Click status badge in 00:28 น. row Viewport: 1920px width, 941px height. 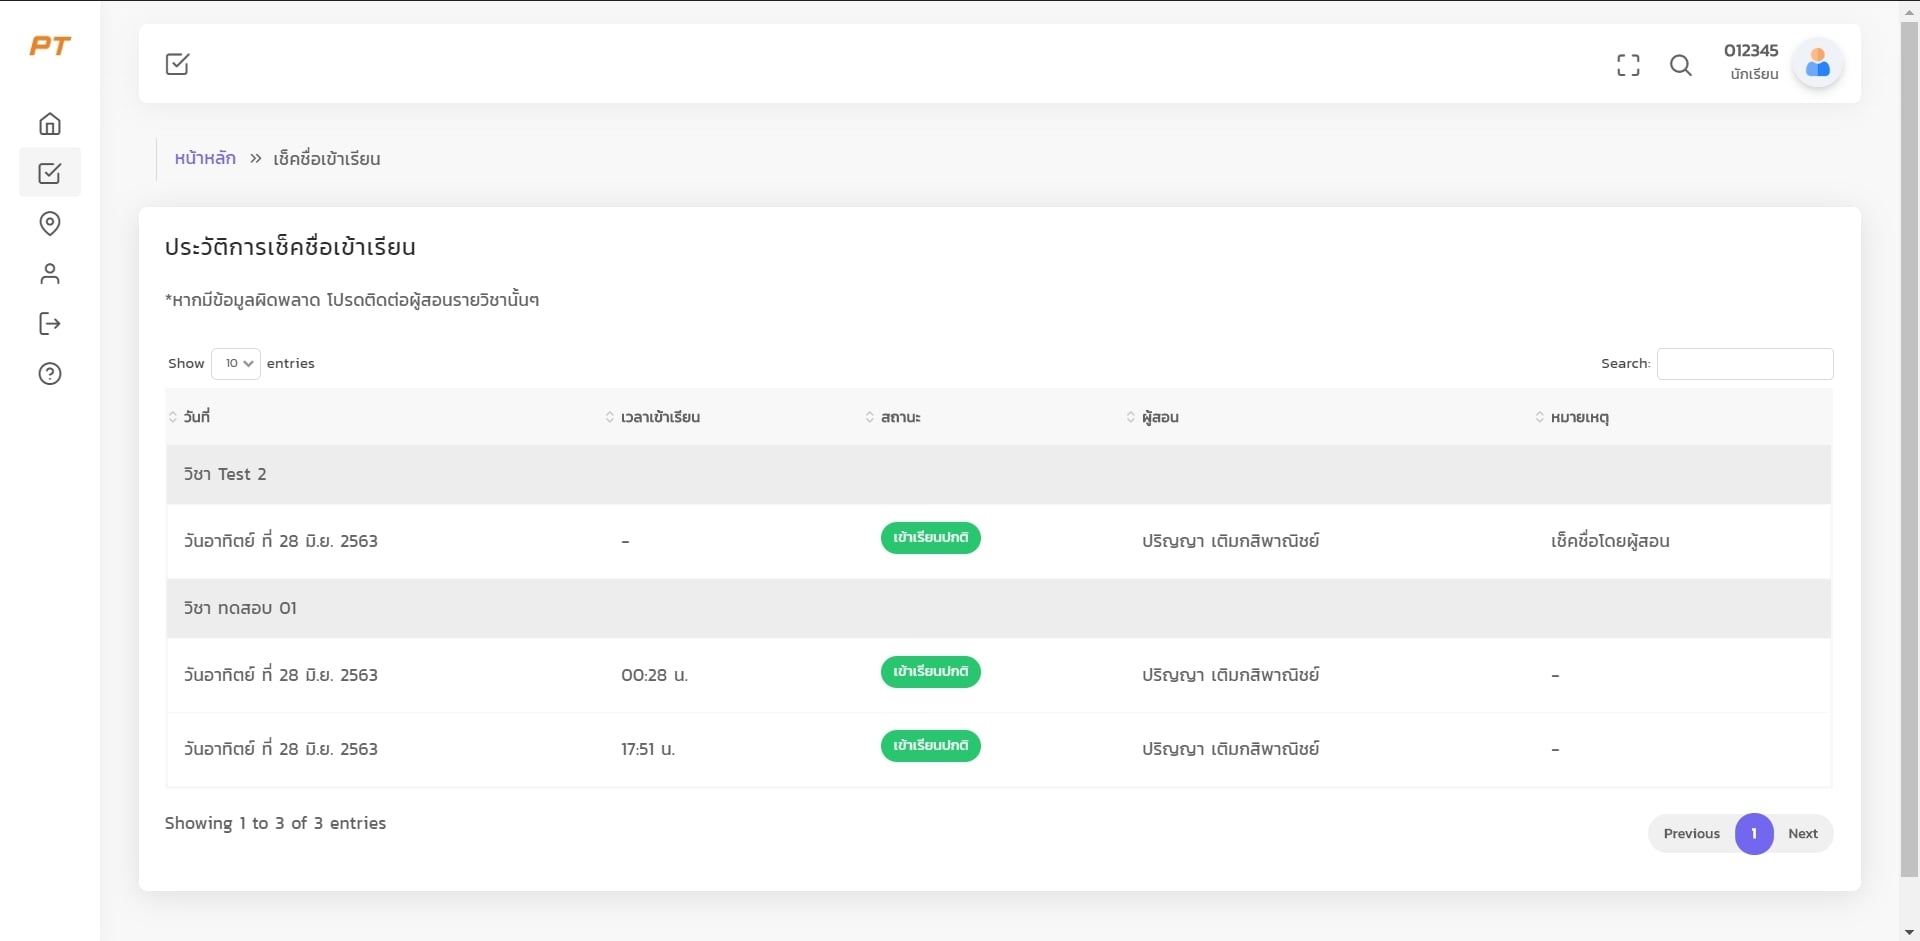(930, 672)
